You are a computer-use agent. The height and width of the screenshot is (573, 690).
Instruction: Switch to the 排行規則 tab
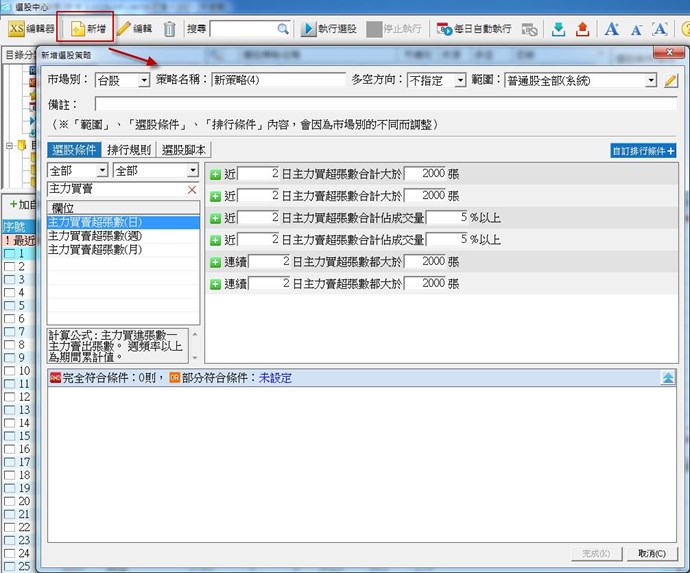point(129,150)
